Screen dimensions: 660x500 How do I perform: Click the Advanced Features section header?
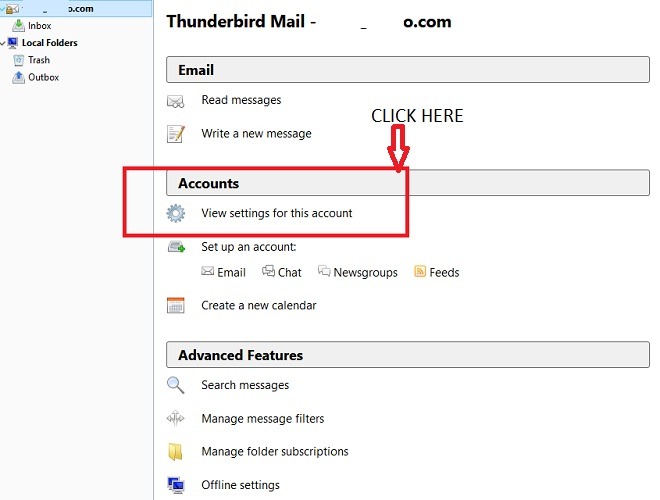tap(408, 354)
